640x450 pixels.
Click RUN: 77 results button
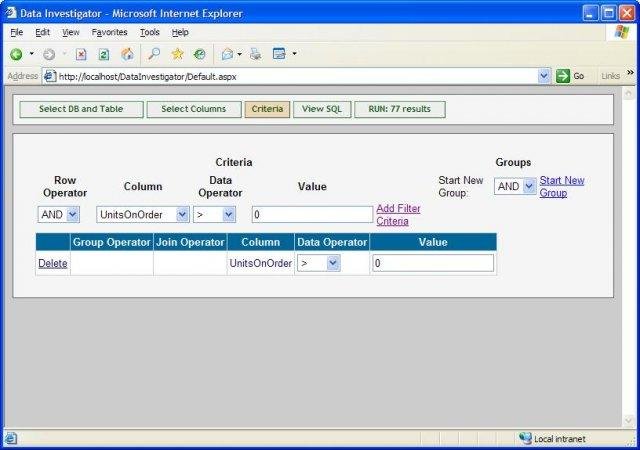pyautogui.click(x=400, y=109)
